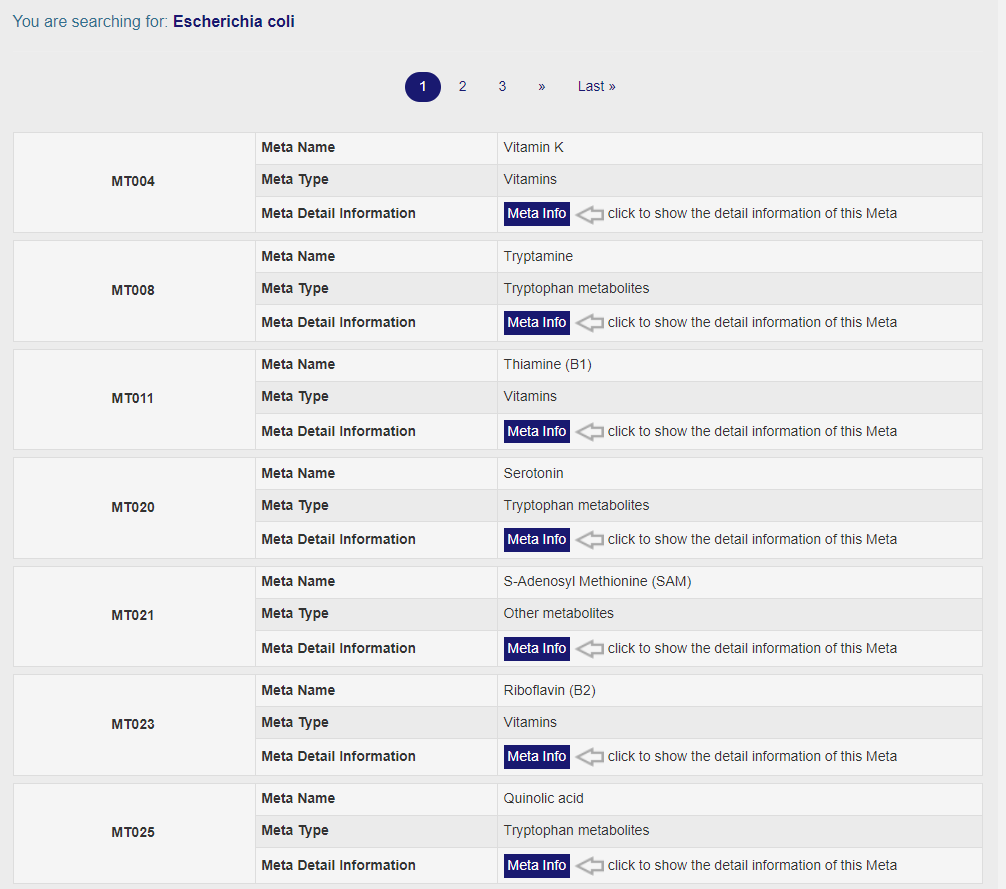The height and width of the screenshot is (889, 1006).
Task: Select current page 1 in pagination
Action: tap(422, 87)
